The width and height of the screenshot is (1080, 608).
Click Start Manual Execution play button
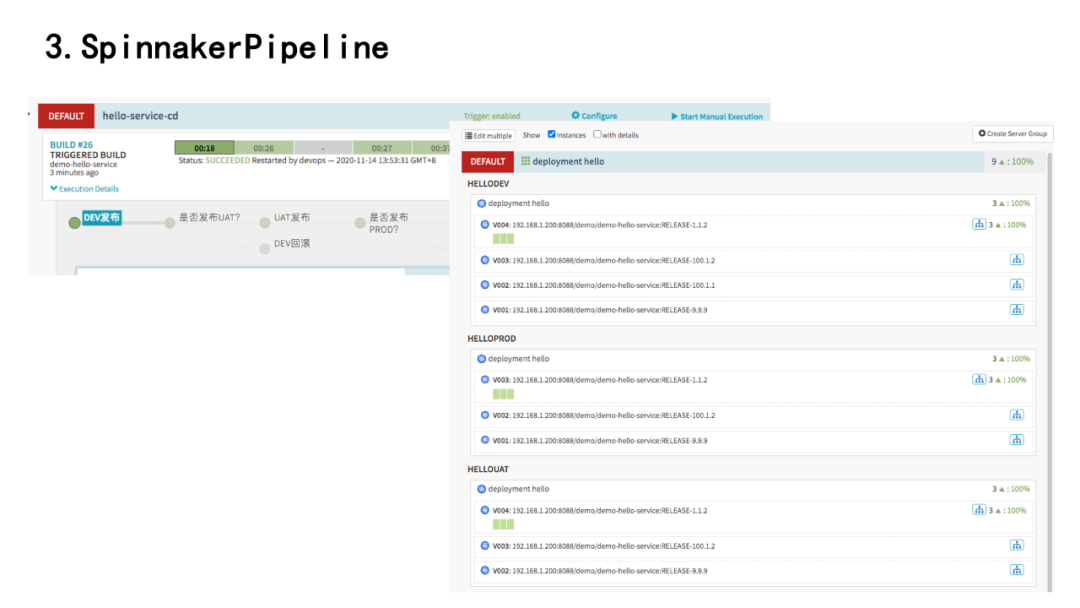click(717, 116)
